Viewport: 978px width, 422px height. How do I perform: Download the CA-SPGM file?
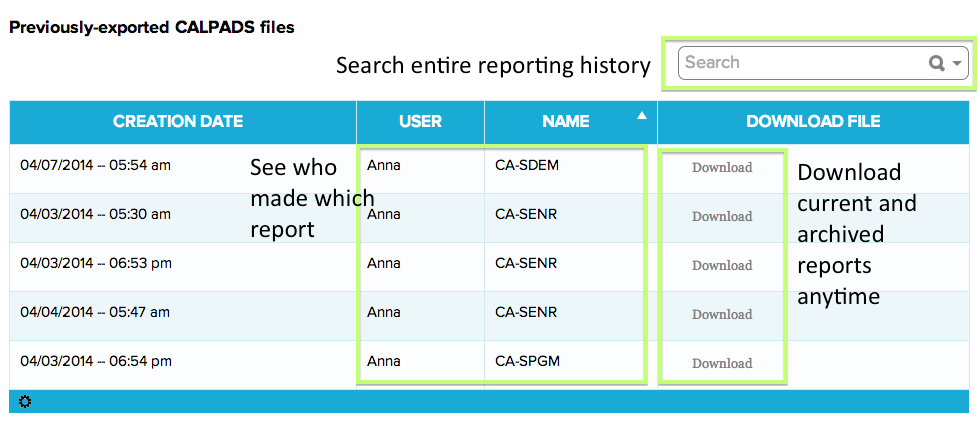722,363
